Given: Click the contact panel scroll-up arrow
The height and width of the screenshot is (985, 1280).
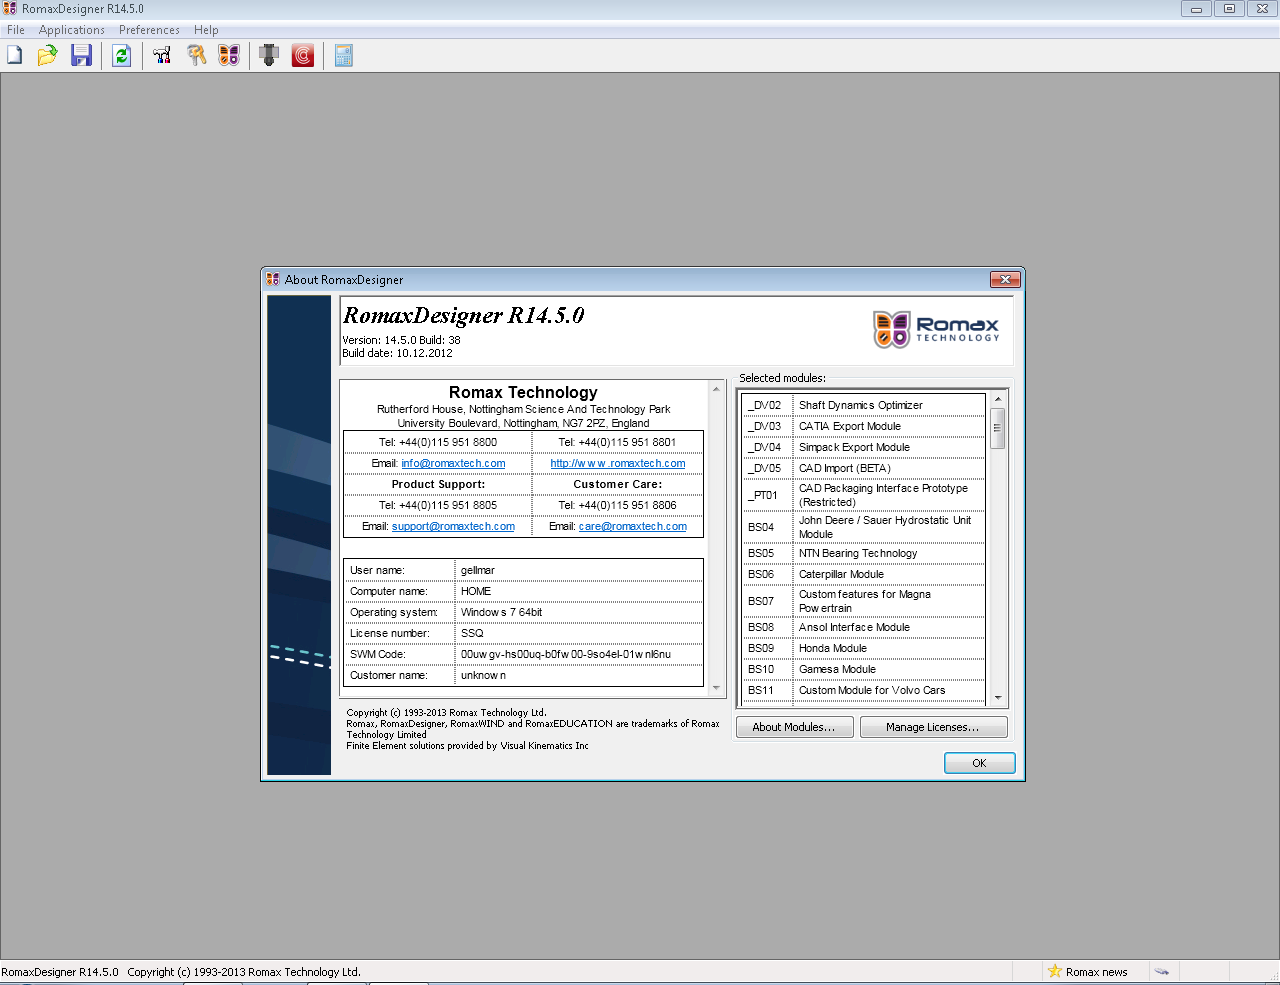Looking at the screenshot, I should tap(716, 389).
